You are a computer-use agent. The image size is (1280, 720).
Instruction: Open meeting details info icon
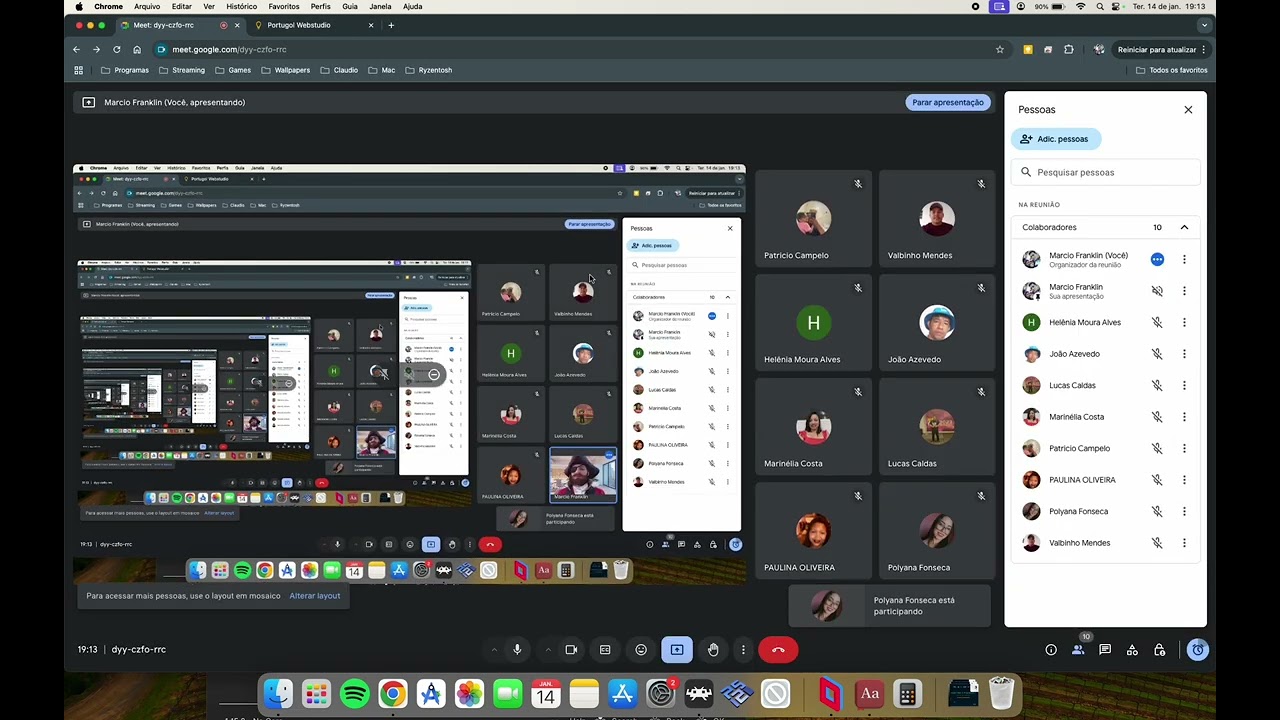(x=1051, y=650)
